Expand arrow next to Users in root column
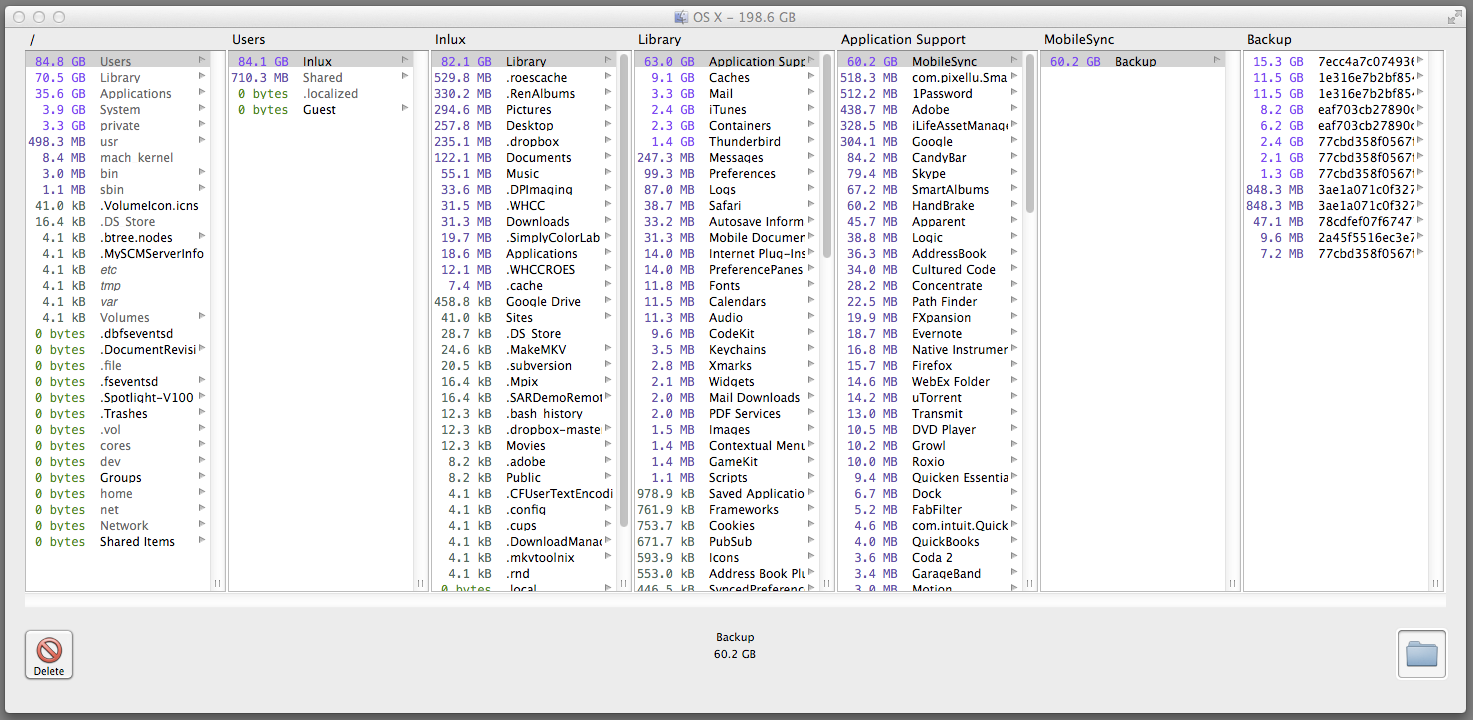 202,60
